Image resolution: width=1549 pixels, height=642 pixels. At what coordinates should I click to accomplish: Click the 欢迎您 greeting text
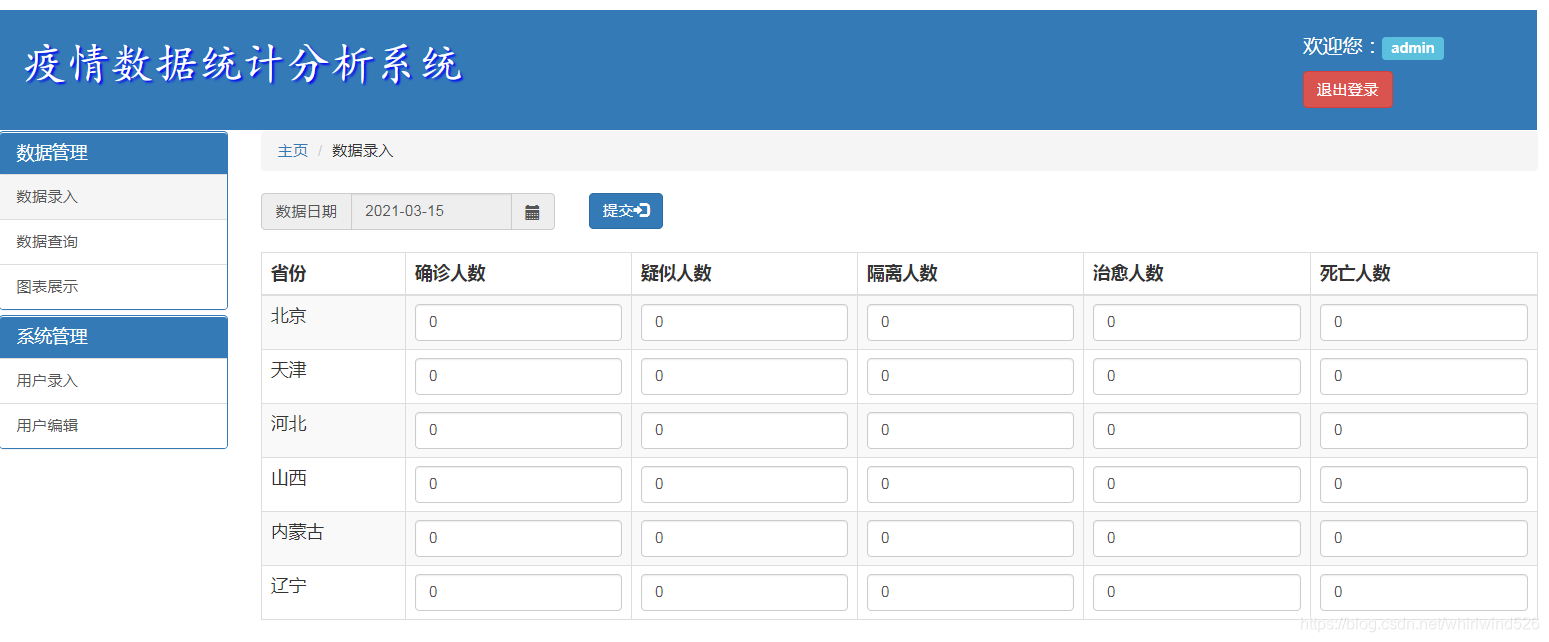click(x=1340, y=47)
